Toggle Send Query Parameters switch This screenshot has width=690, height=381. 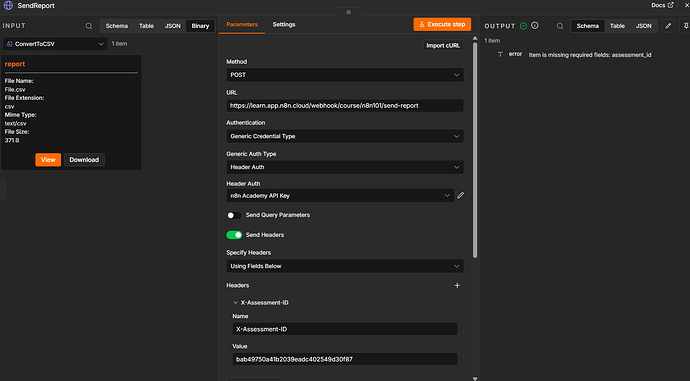click(x=234, y=215)
